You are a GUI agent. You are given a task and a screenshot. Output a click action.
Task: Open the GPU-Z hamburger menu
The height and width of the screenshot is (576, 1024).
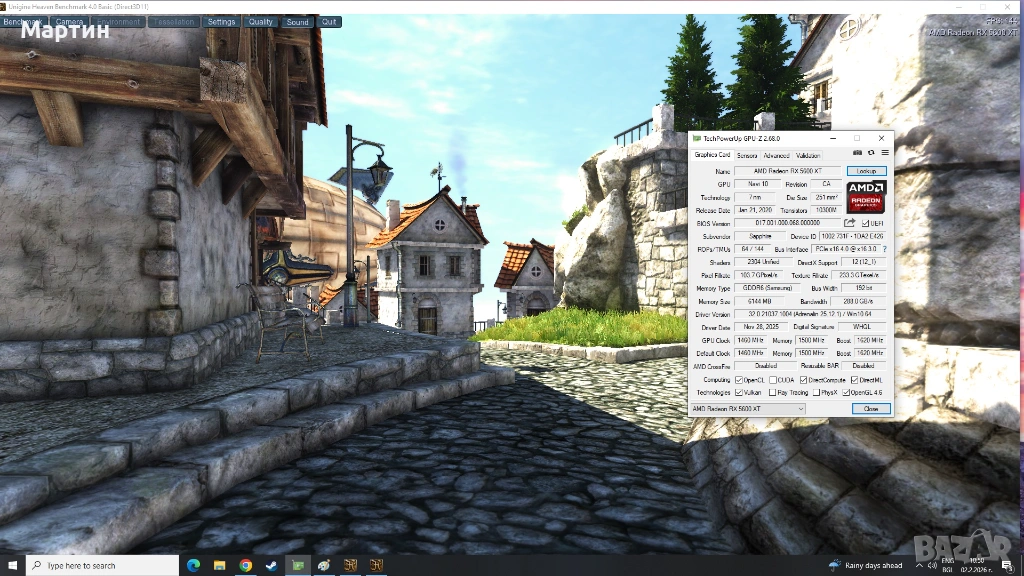coord(885,153)
